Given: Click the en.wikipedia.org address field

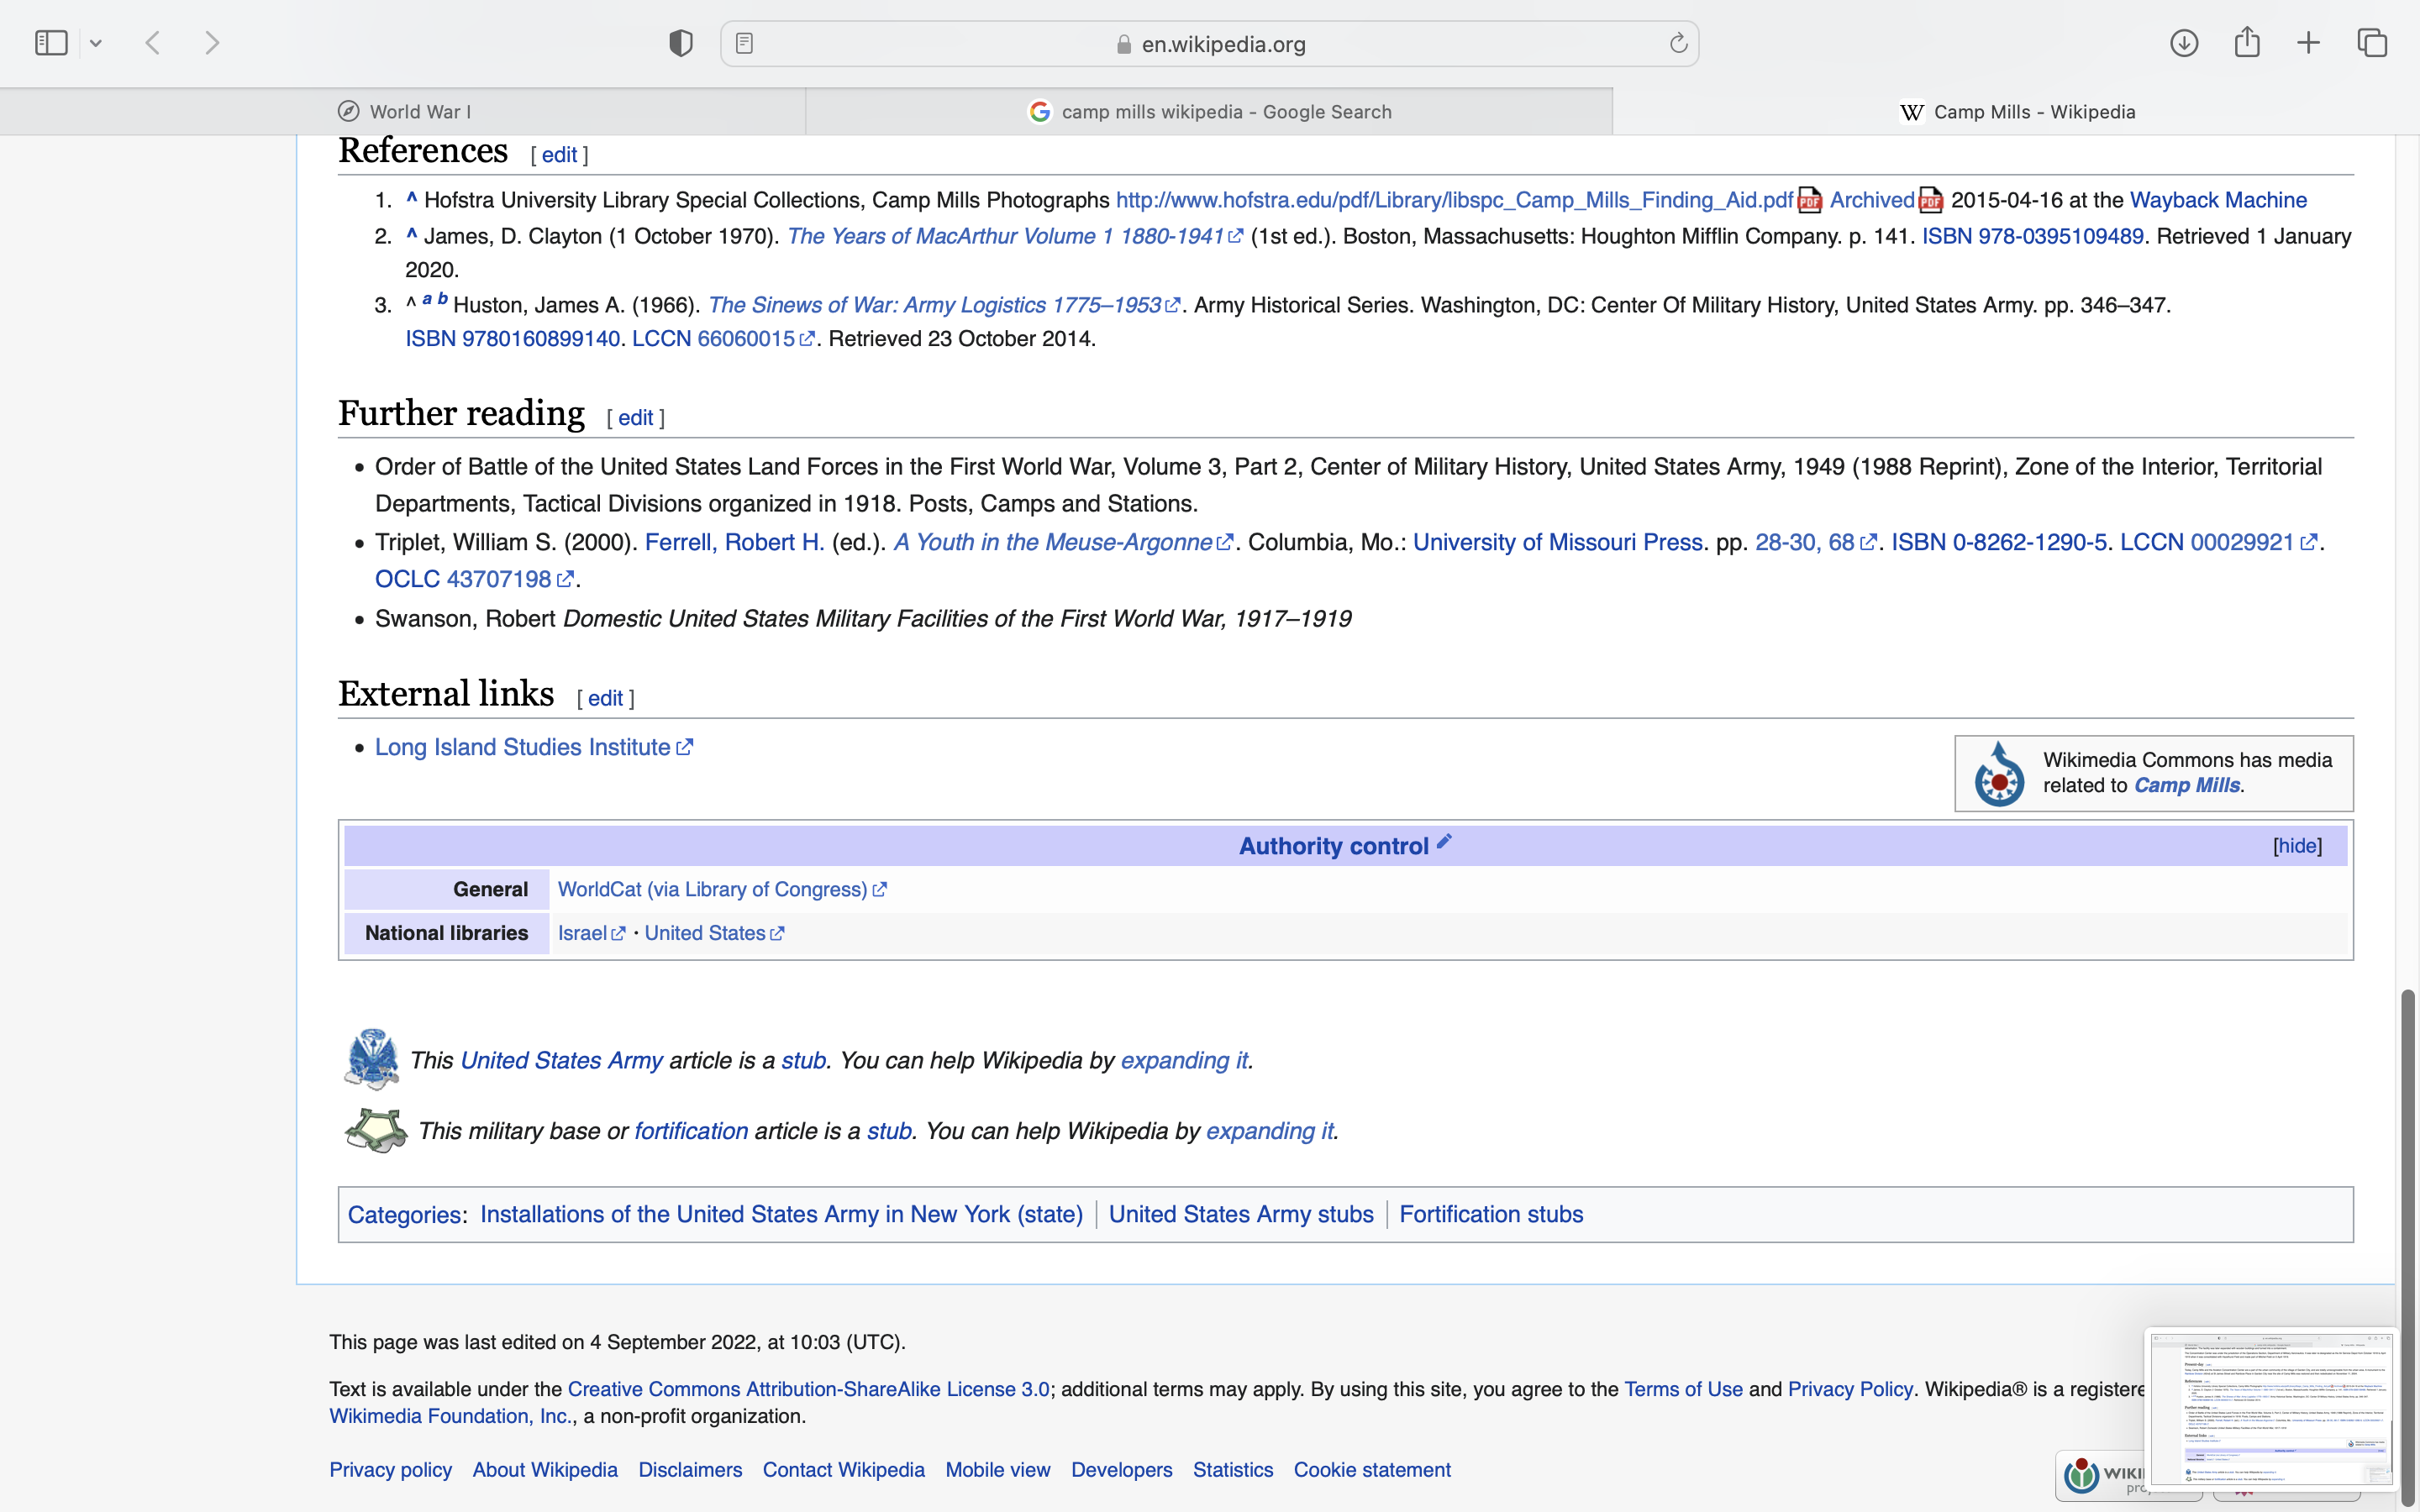Looking at the screenshot, I should point(1222,44).
